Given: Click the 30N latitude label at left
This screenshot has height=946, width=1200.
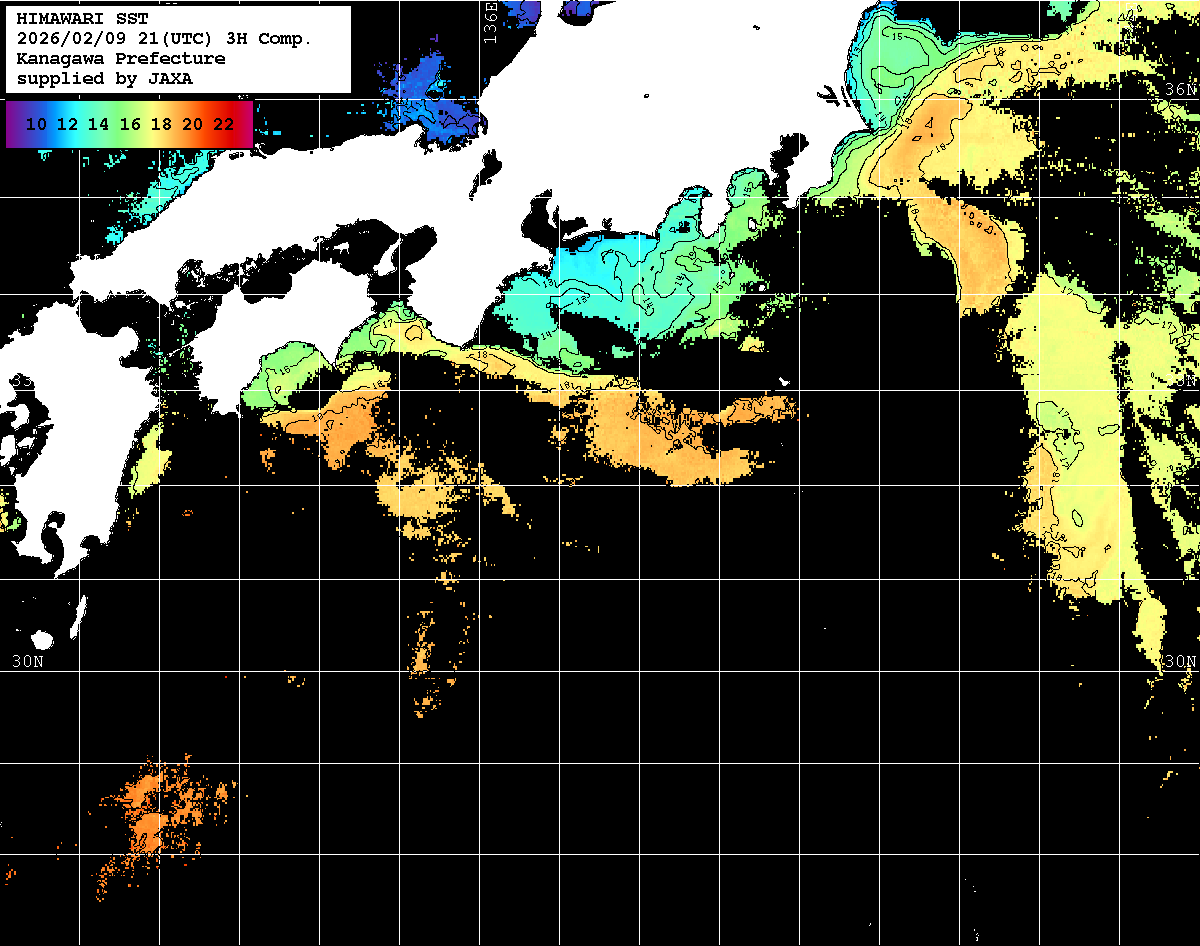Looking at the screenshot, I should tap(27, 661).
